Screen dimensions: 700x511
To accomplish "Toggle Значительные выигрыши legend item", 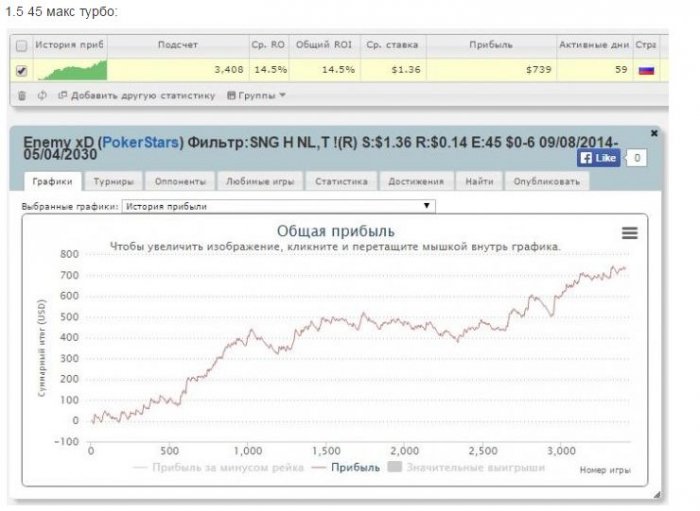I will pos(467,468).
